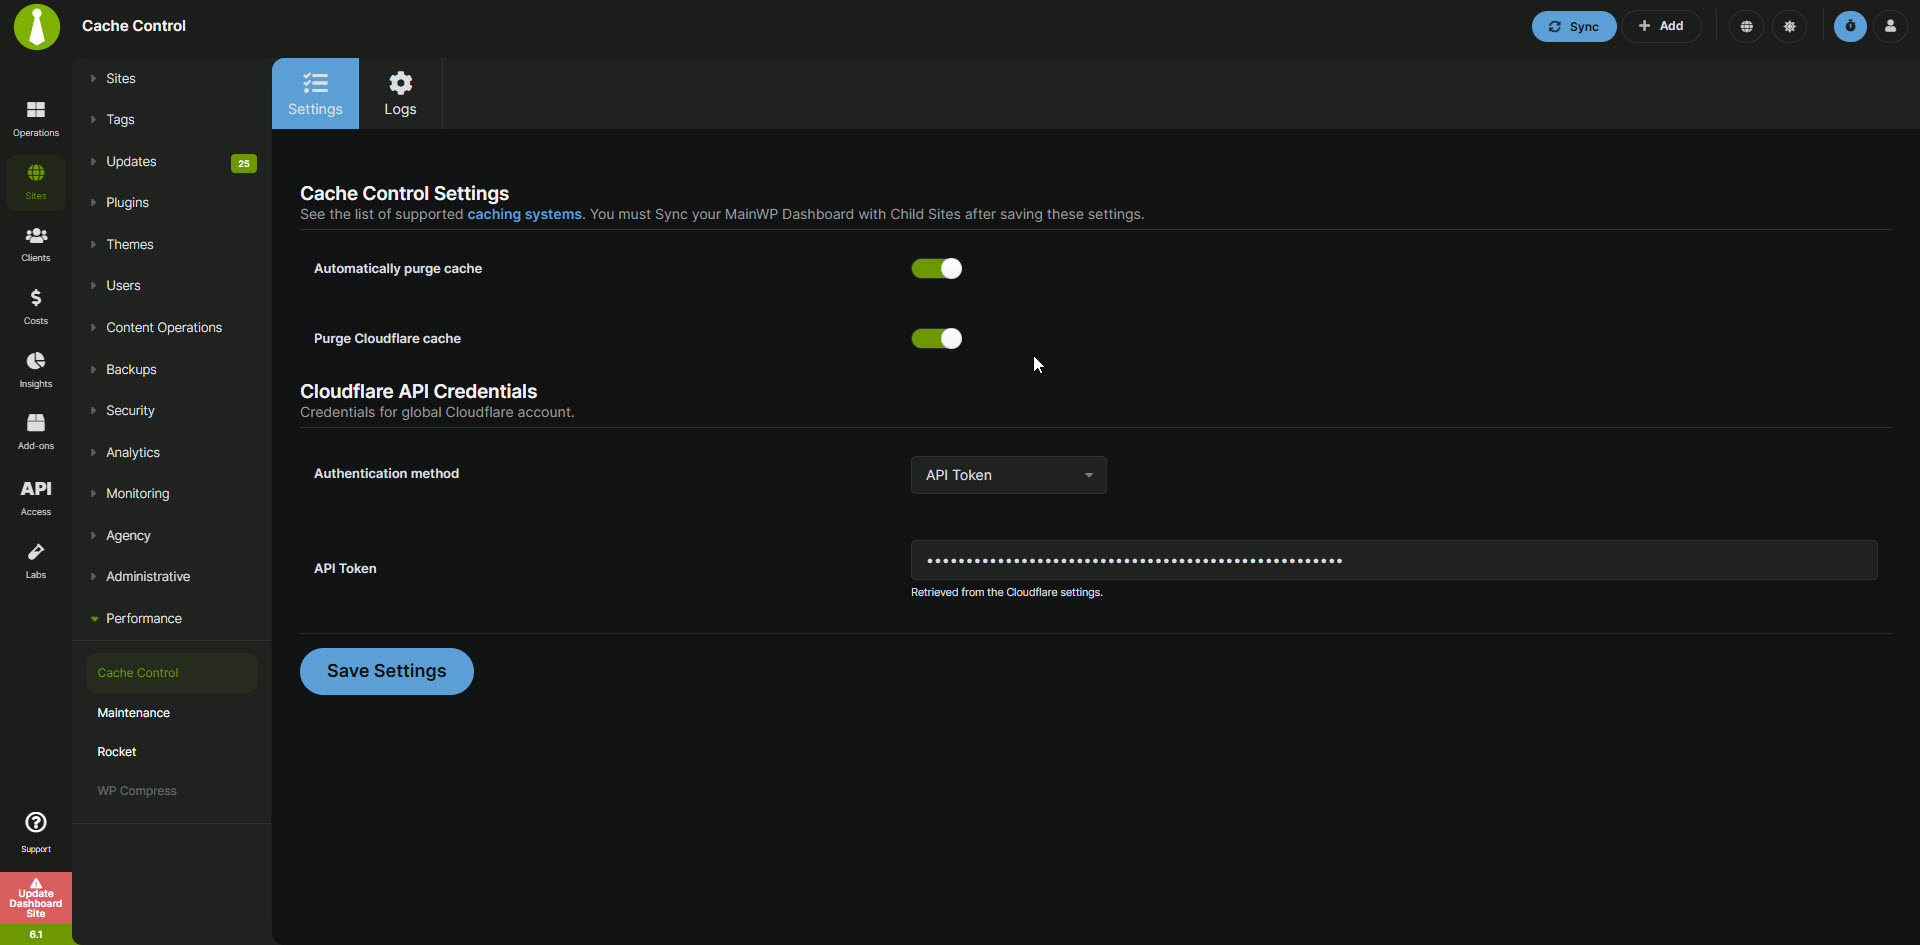Click the stopwatch icon in top bar
The height and width of the screenshot is (945, 1920).
(1850, 26)
